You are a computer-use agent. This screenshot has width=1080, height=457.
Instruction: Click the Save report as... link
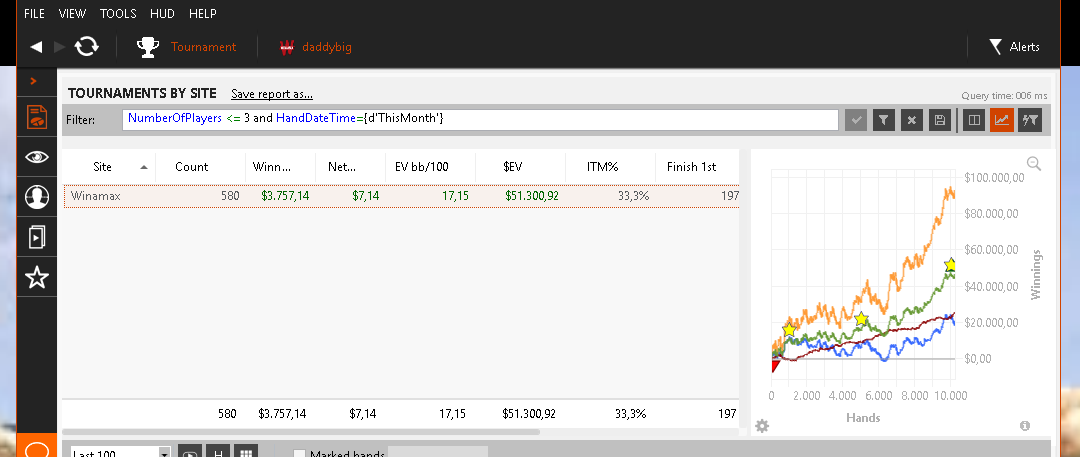point(271,94)
